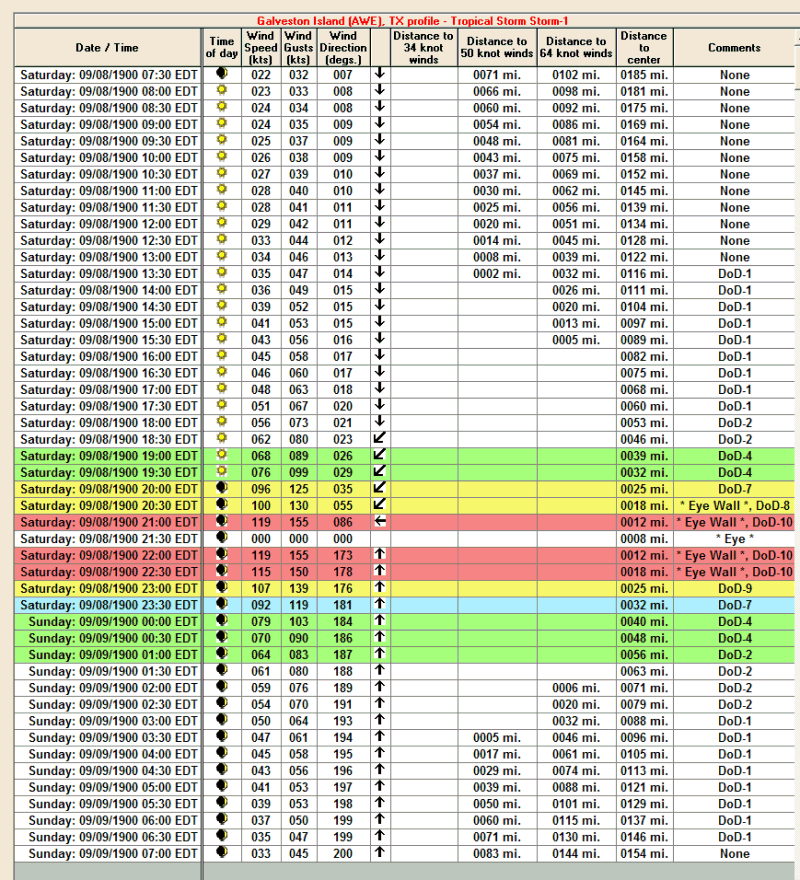Image resolution: width=800 pixels, height=880 pixels.
Task: Click the Time of day column header
Action: [222, 48]
